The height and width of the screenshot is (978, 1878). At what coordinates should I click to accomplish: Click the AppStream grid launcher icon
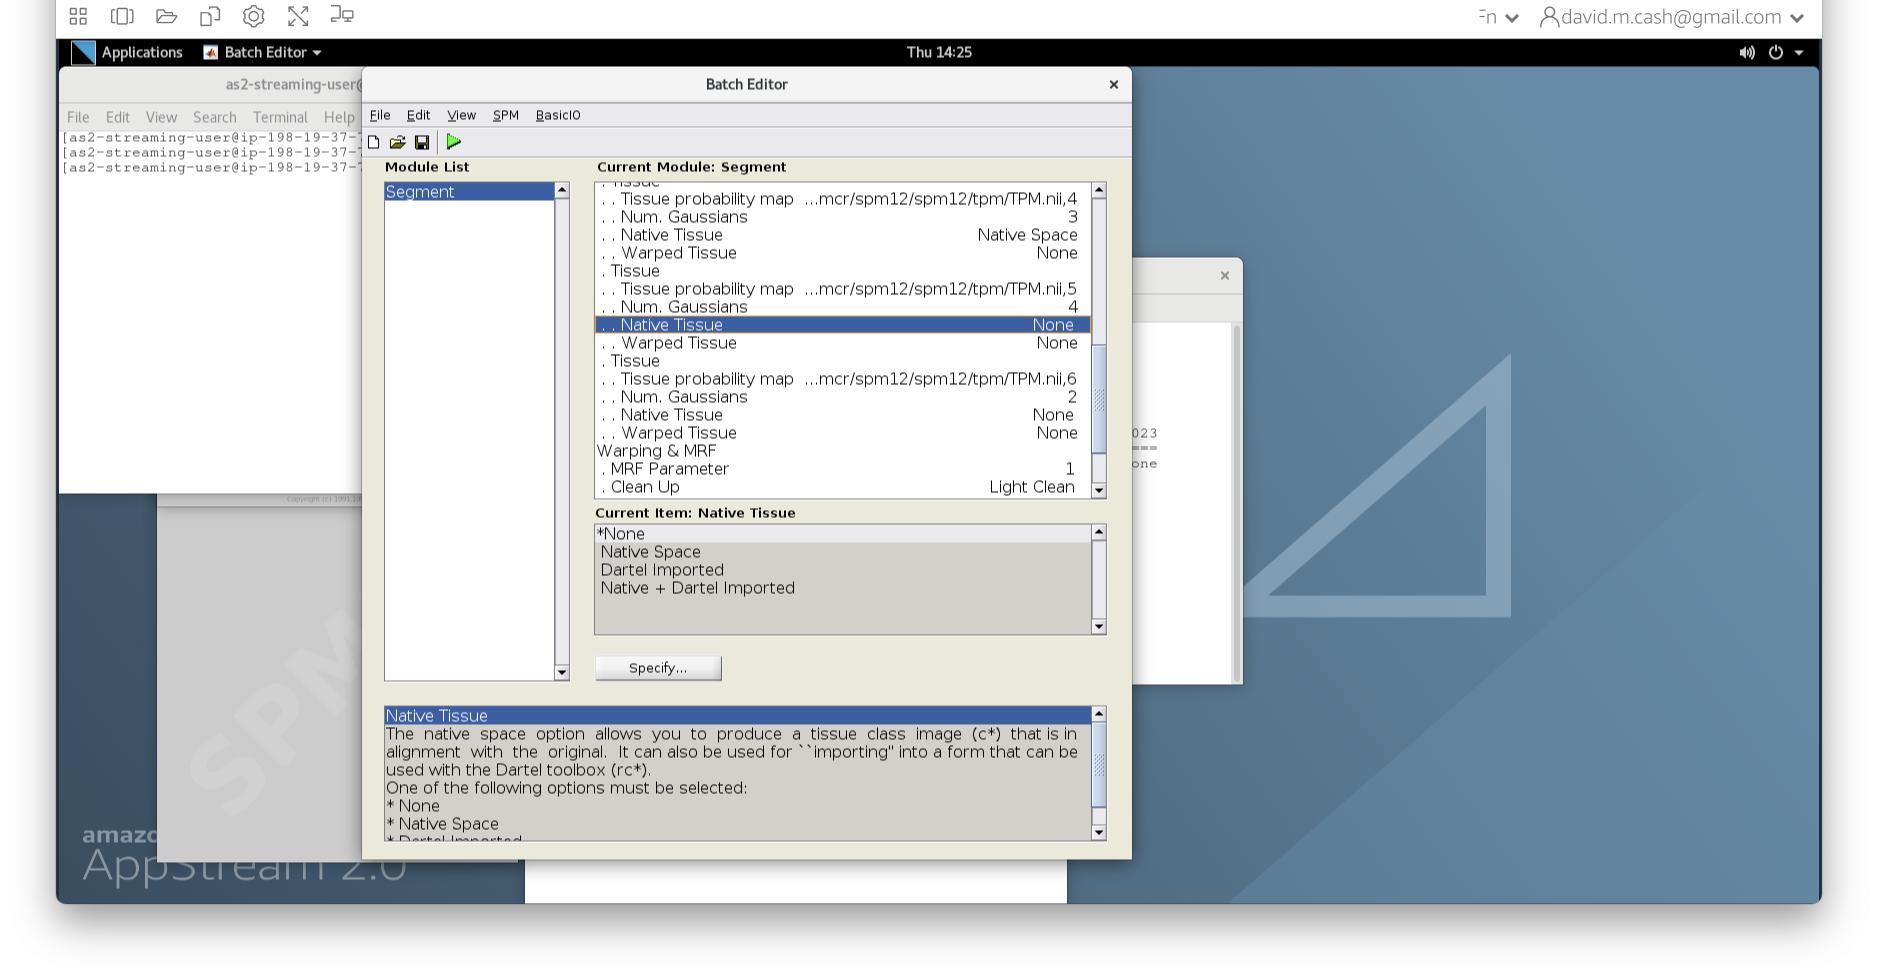coord(78,16)
